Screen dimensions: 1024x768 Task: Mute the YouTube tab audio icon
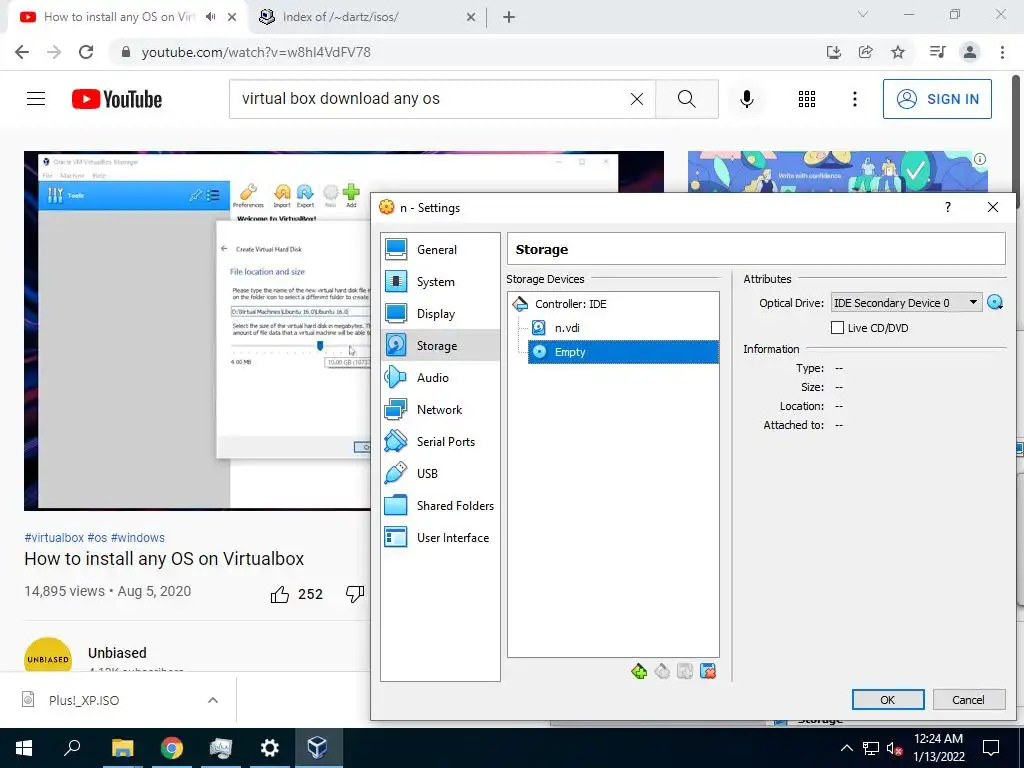[x=210, y=17]
